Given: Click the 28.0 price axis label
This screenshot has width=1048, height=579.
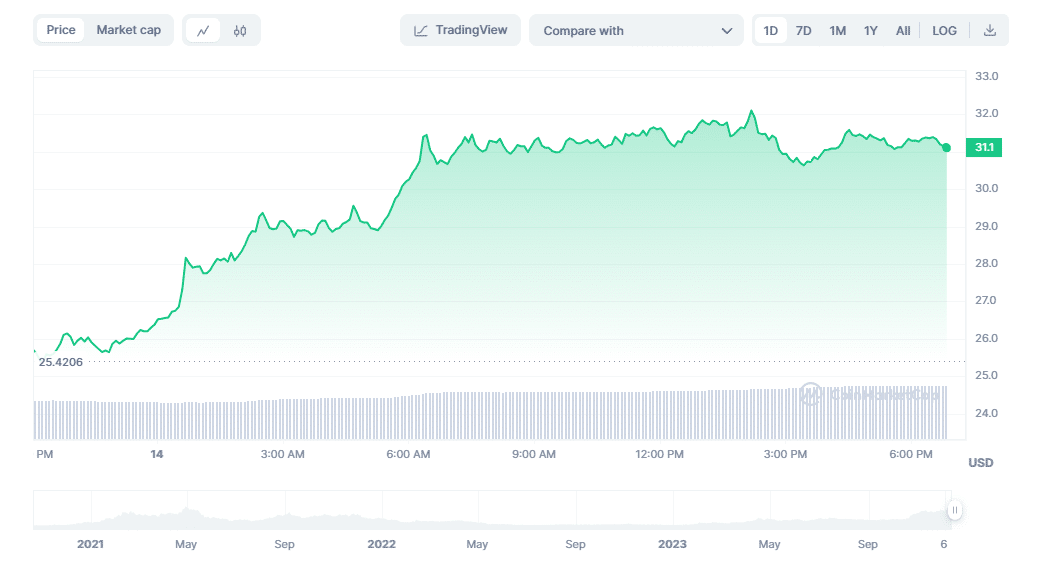Looking at the screenshot, I should [x=987, y=263].
